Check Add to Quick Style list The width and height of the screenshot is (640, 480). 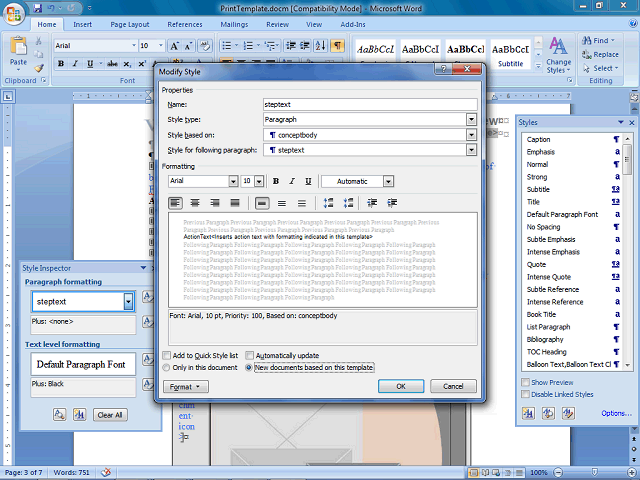[x=167, y=355]
